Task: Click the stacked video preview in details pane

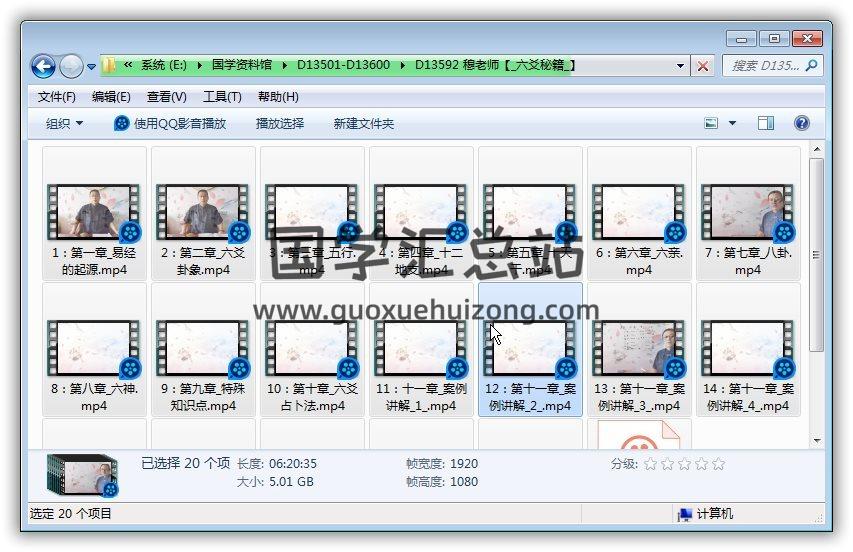Action: pos(83,475)
